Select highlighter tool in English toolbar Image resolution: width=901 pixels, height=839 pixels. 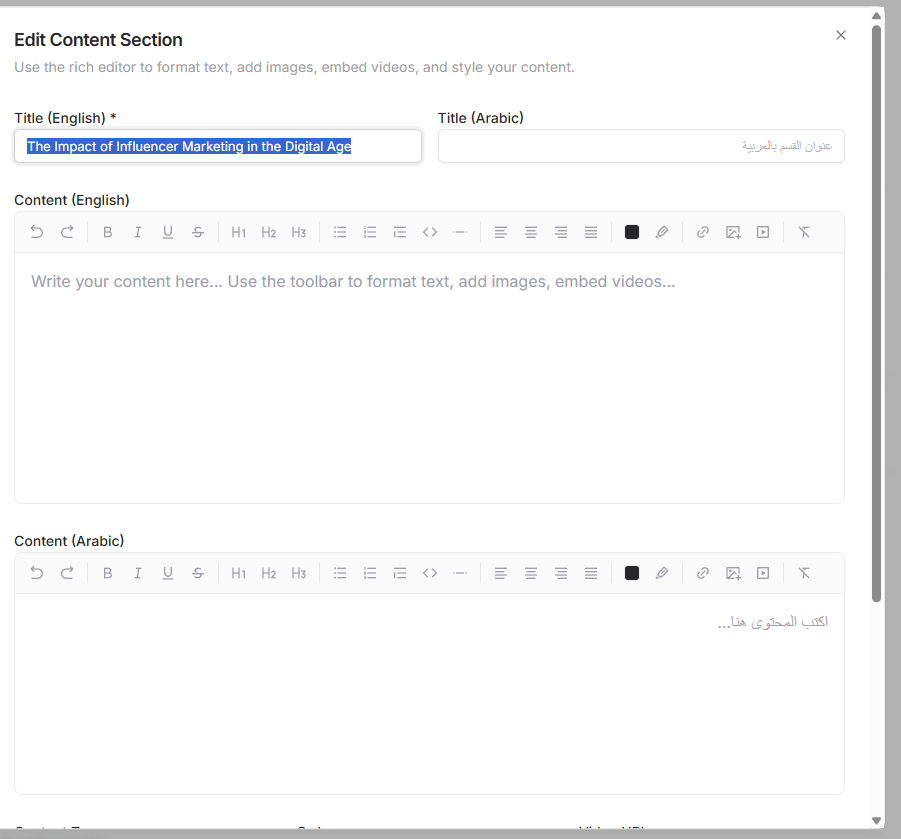click(662, 232)
